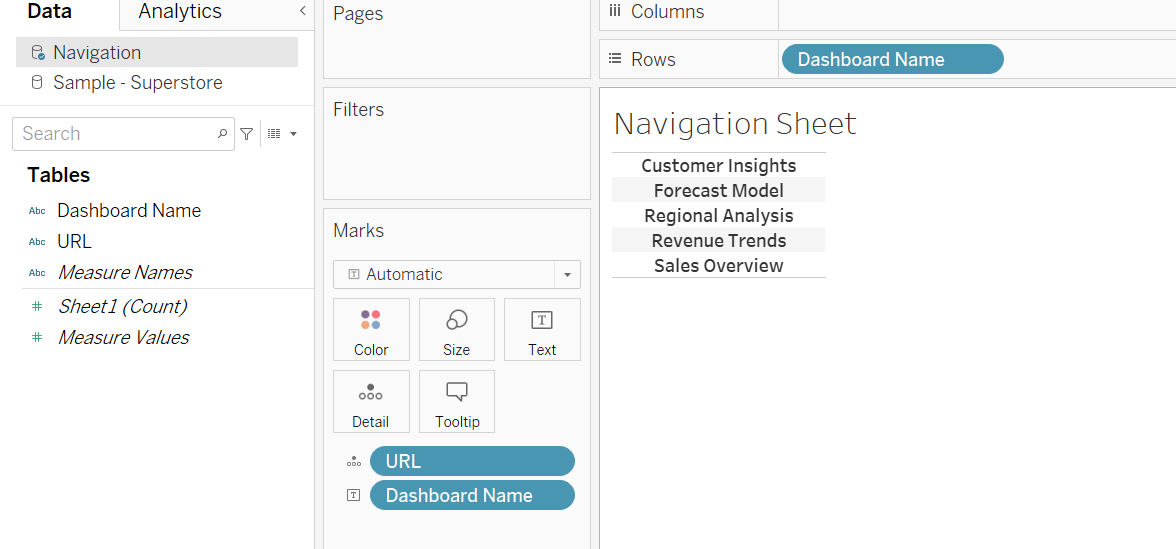Click the Dashboard Name pill on Rows

coord(891,59)
